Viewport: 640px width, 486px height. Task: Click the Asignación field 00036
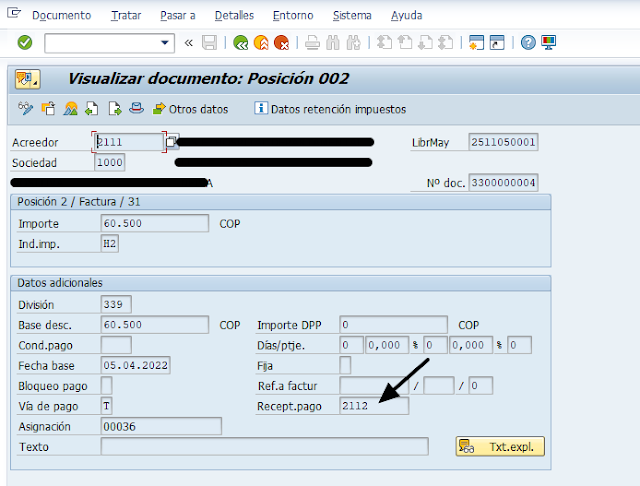coord(161,426)
